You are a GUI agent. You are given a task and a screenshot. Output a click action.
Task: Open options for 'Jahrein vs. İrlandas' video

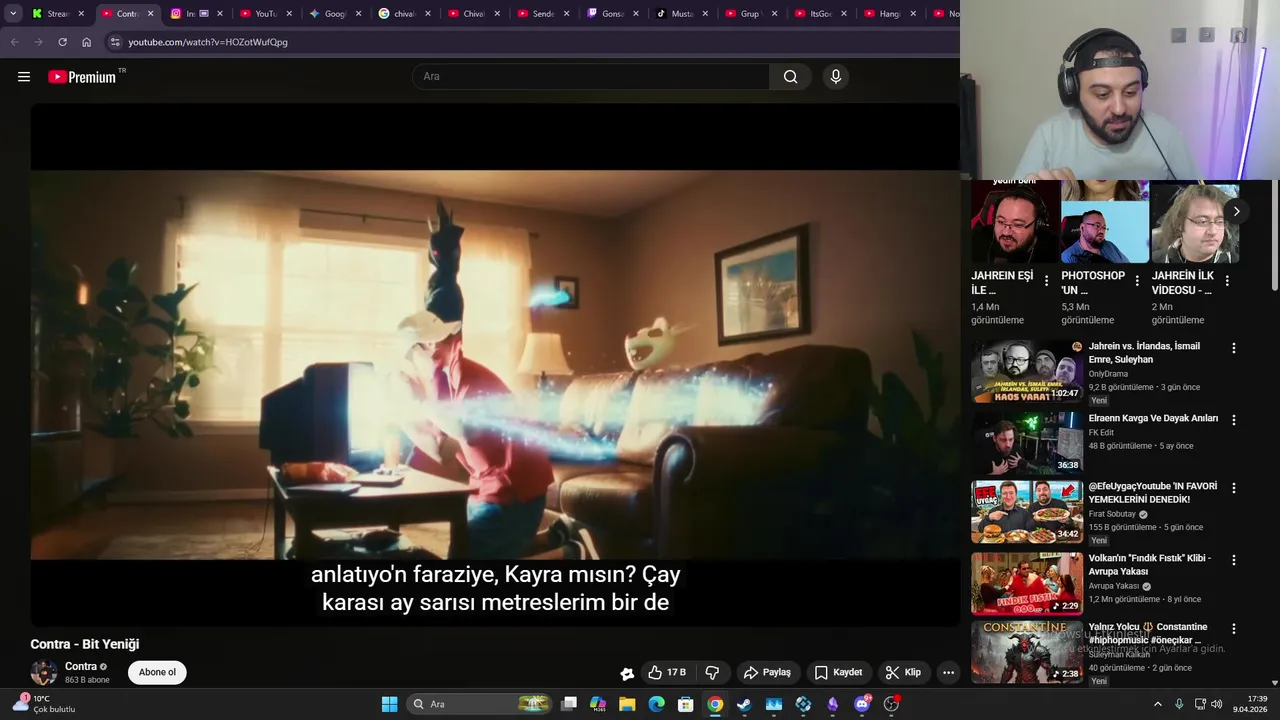1233,348
